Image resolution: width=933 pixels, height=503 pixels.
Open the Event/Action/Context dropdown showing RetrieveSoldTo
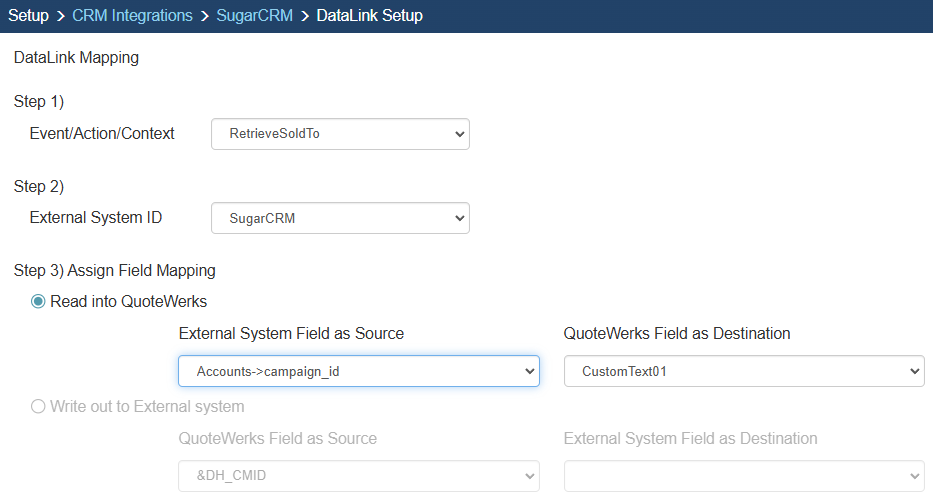tap(340, 134)
